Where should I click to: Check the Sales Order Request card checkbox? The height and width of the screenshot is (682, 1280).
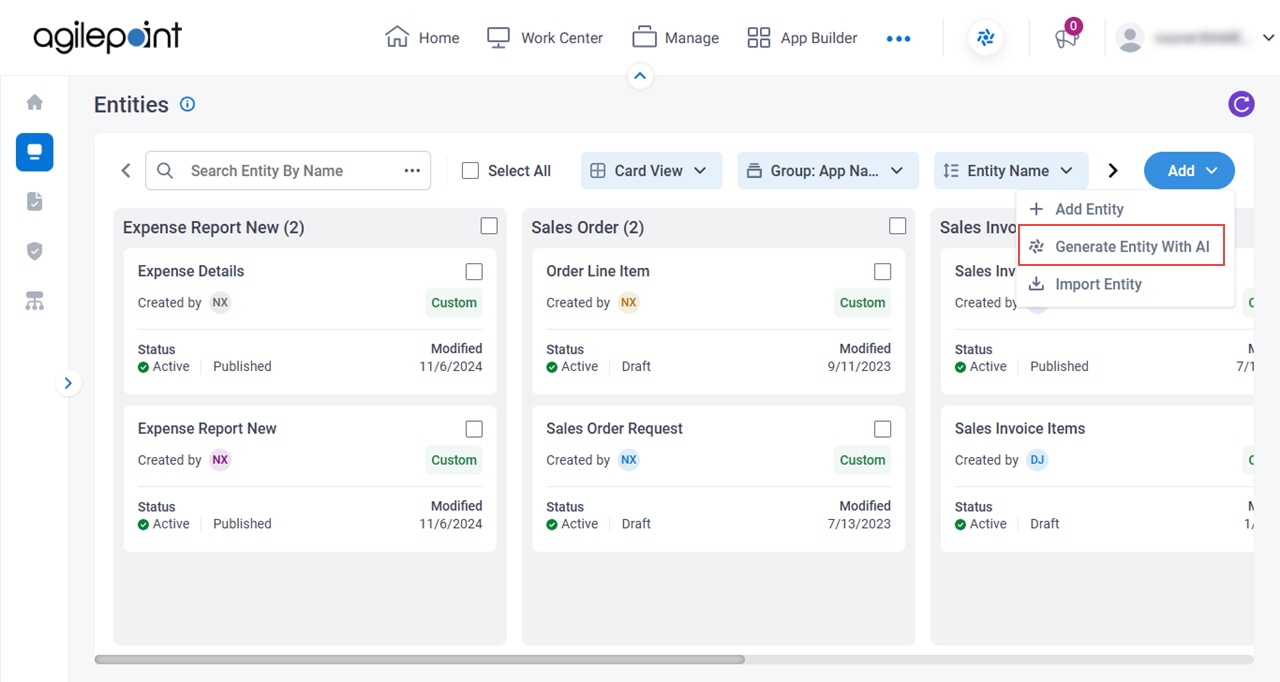tap(882, 429)
